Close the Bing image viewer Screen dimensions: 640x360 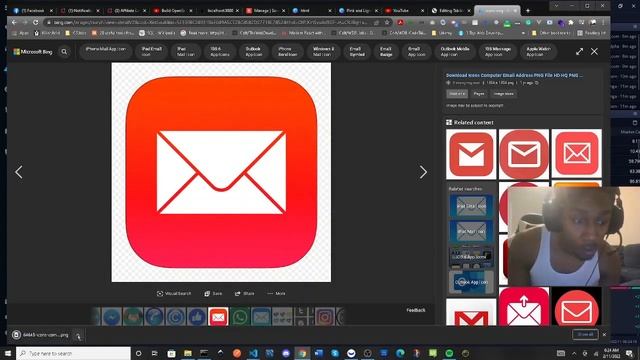coord(594,52)
